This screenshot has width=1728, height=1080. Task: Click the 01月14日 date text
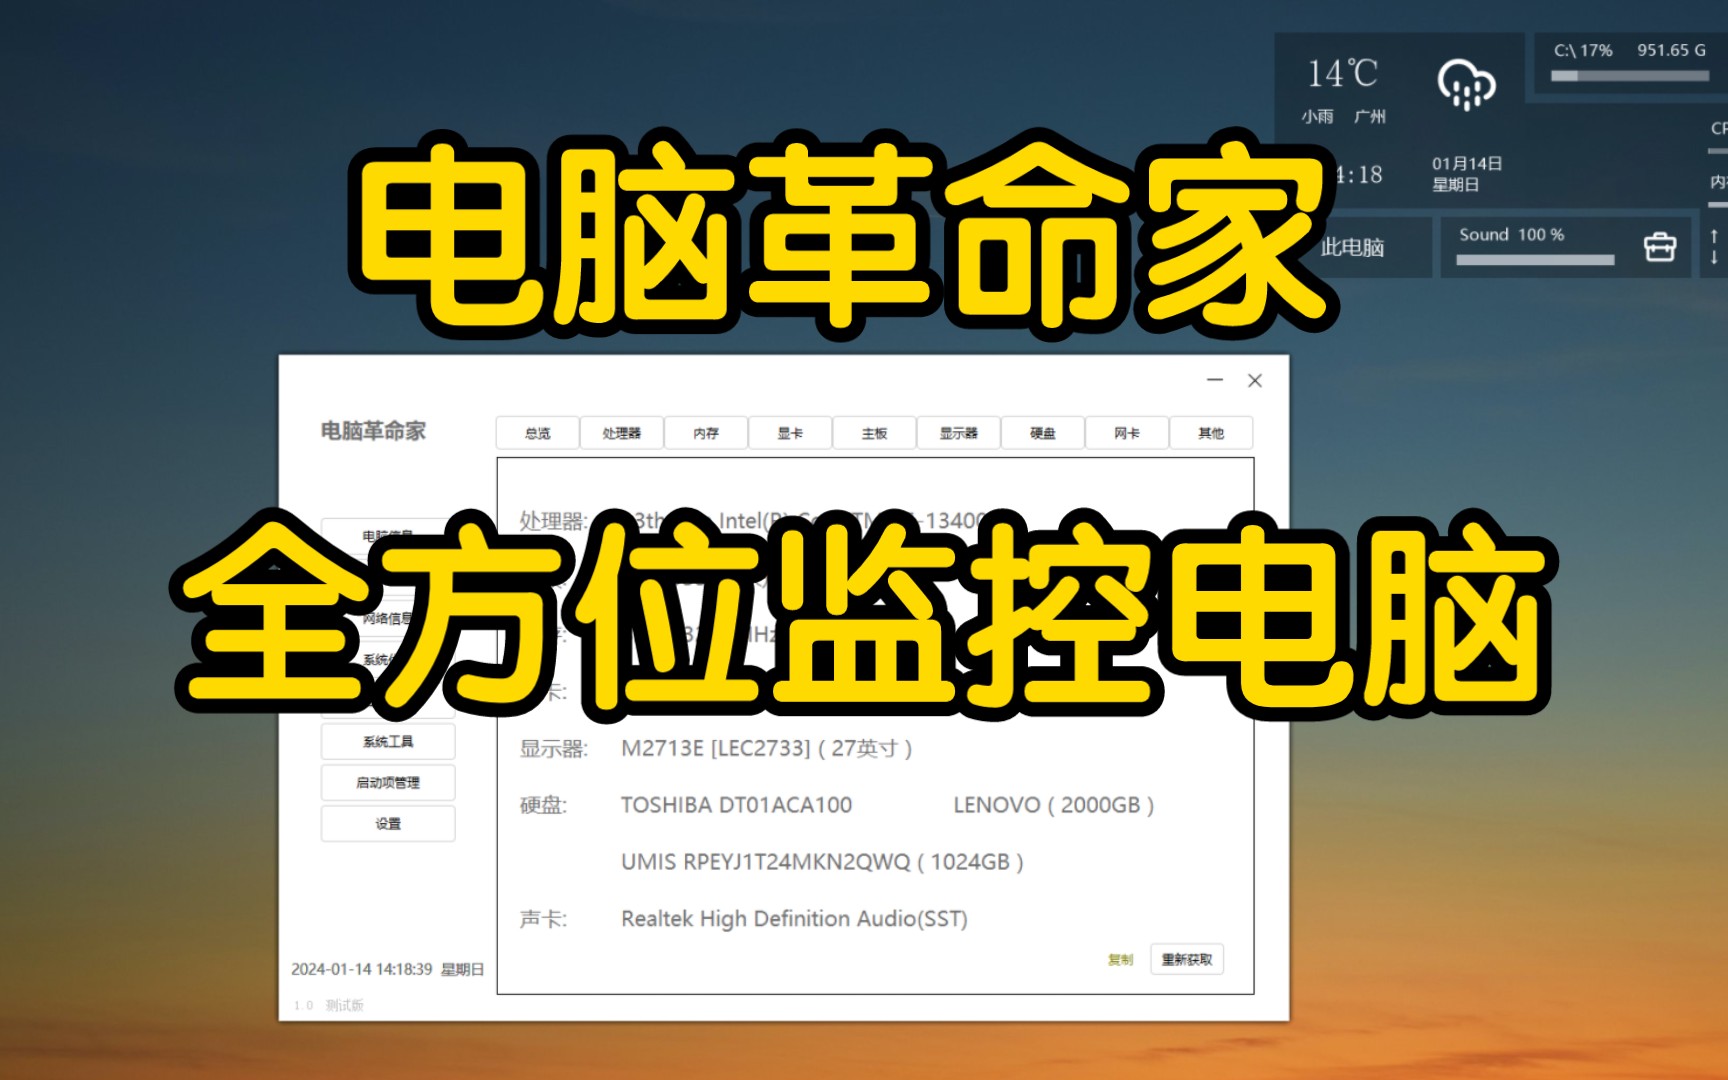[1467, 163]
